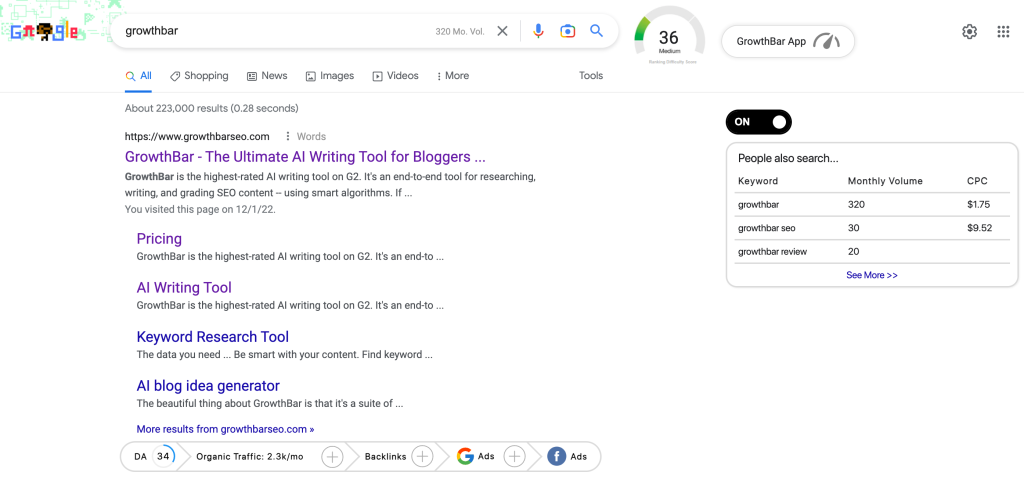Click See More >> in keyword panel

point(872,275)
